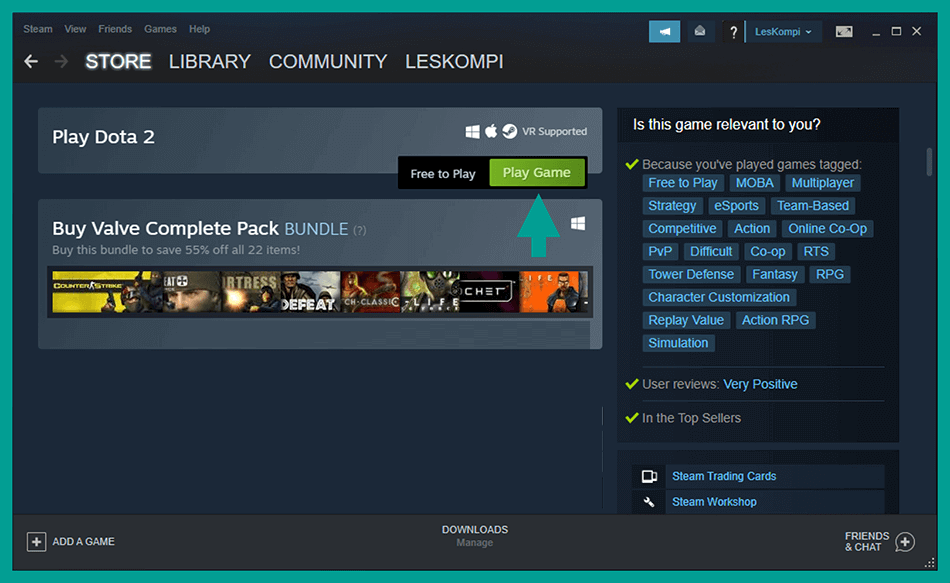Open the Steam menu

tap(38, 29)
